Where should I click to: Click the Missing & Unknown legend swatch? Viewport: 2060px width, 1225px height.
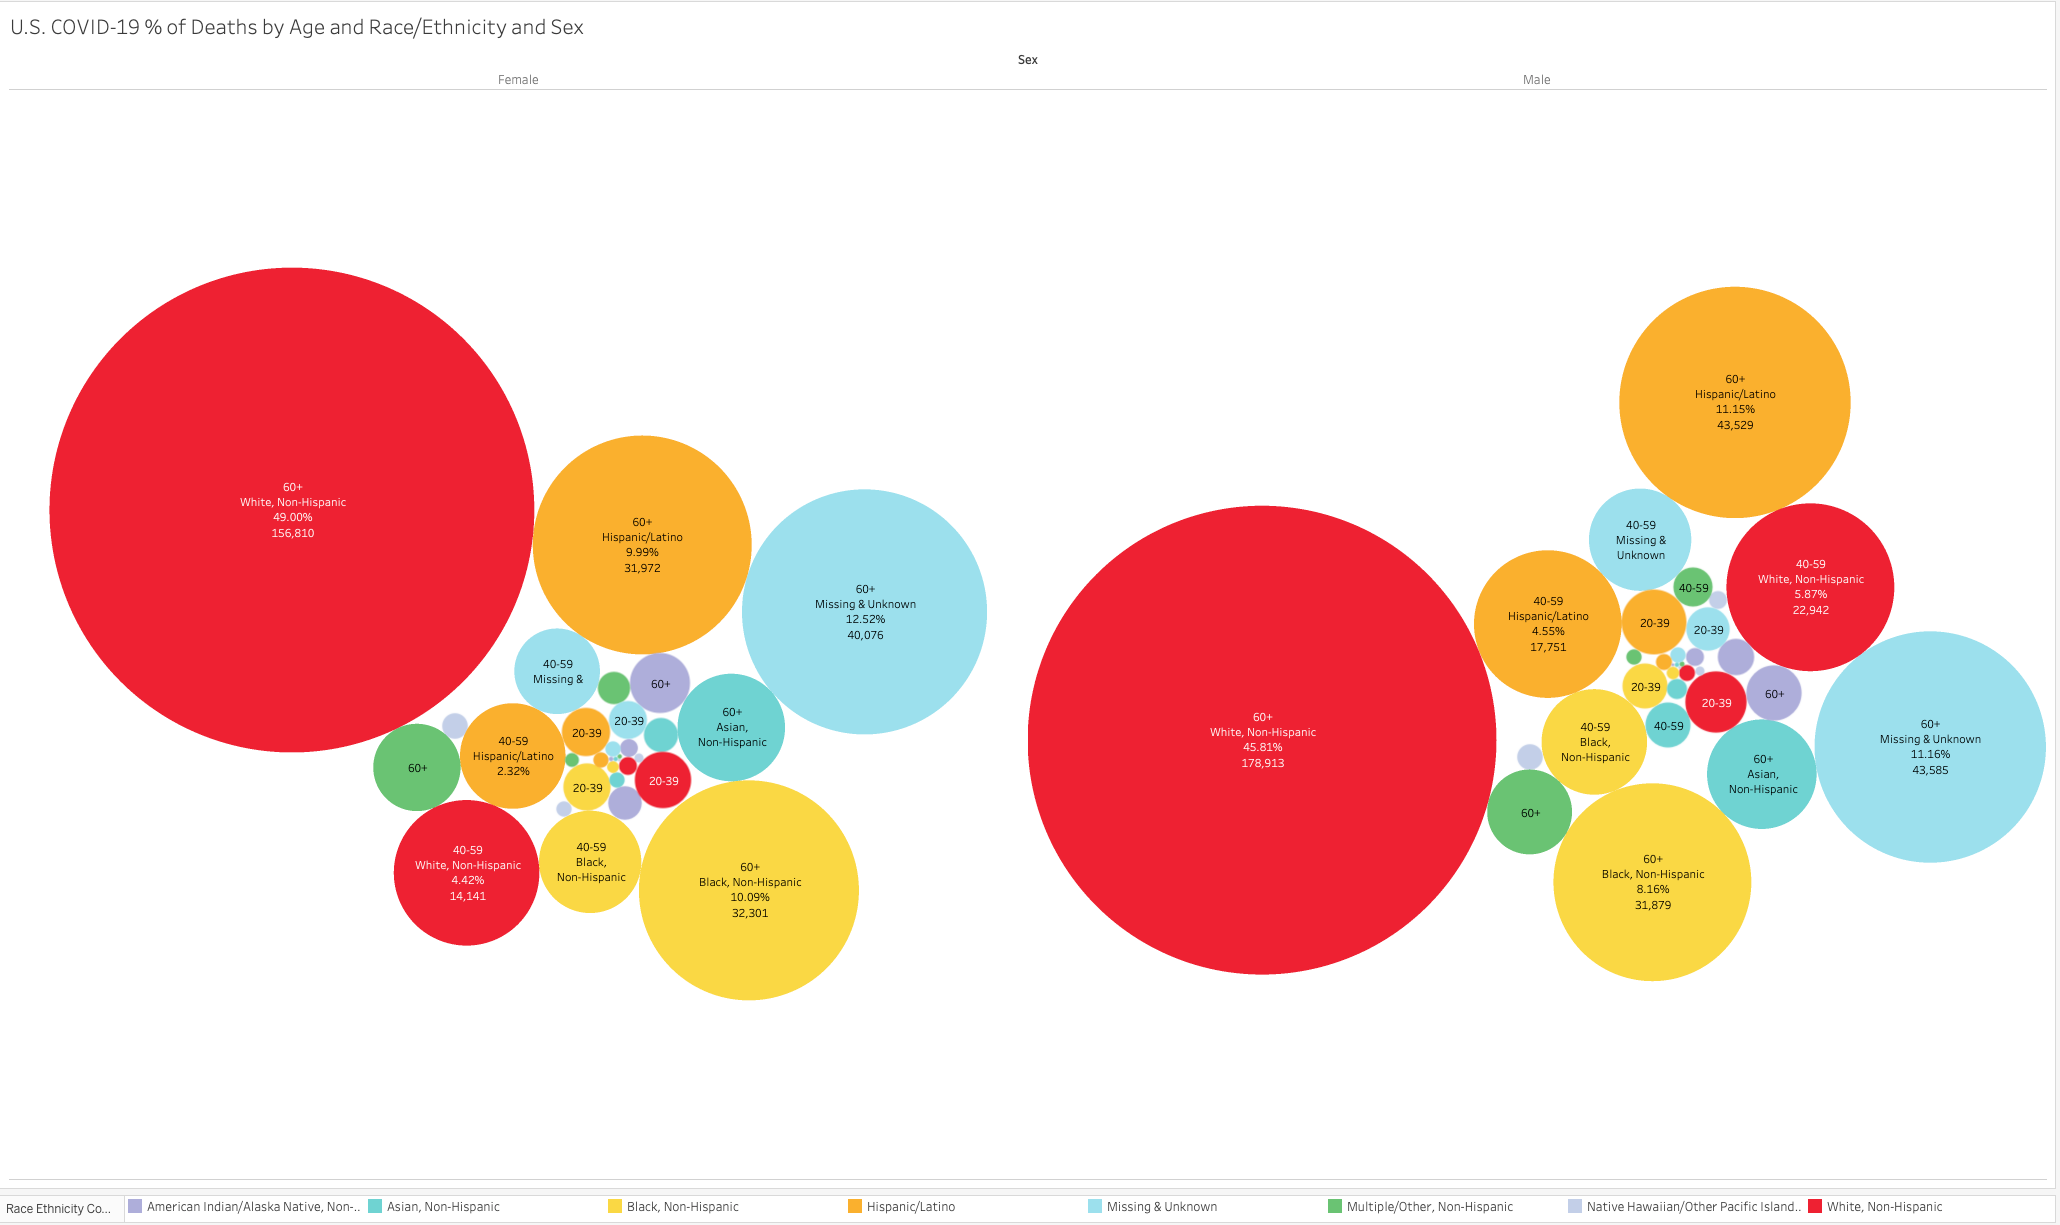1095,1206
